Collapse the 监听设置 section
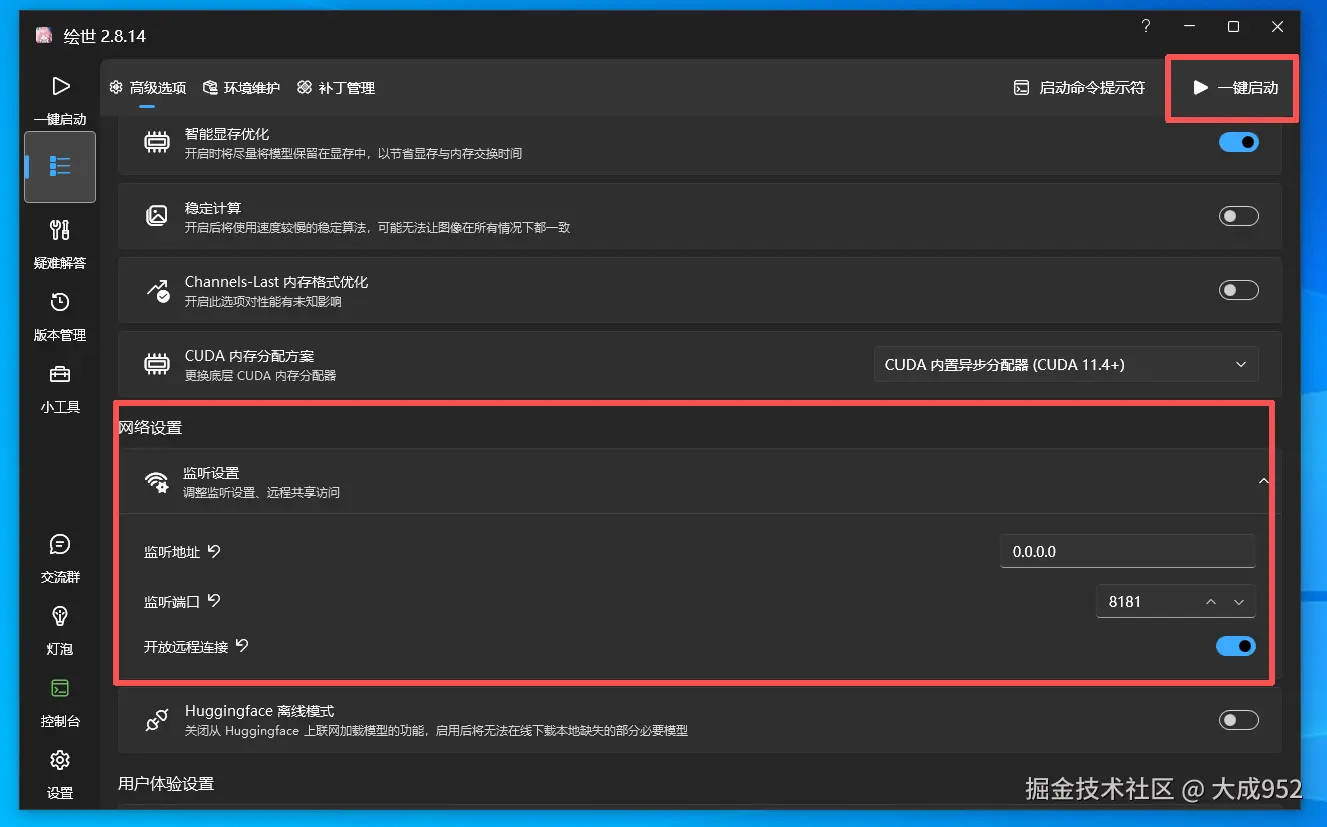The width and height of the screenshot is (1327, 827). [1263, 480]
